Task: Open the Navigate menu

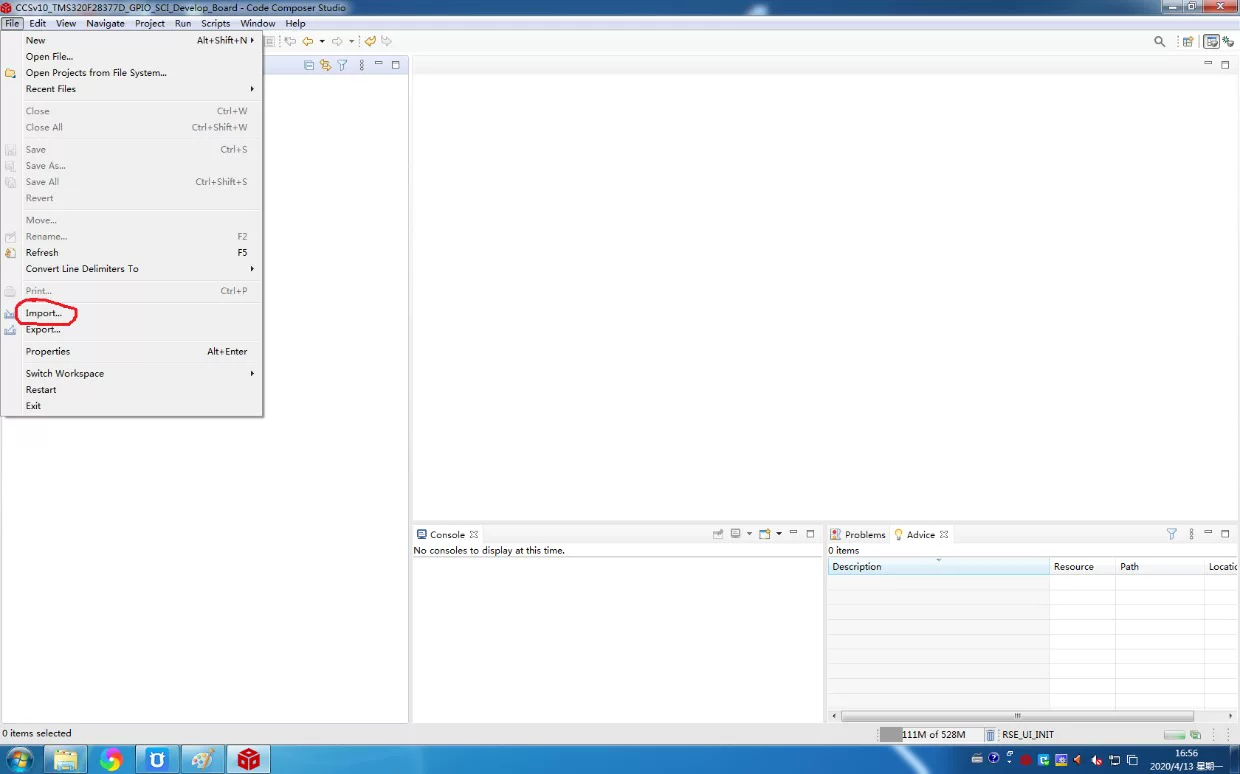Action: [x=106, y=23]
